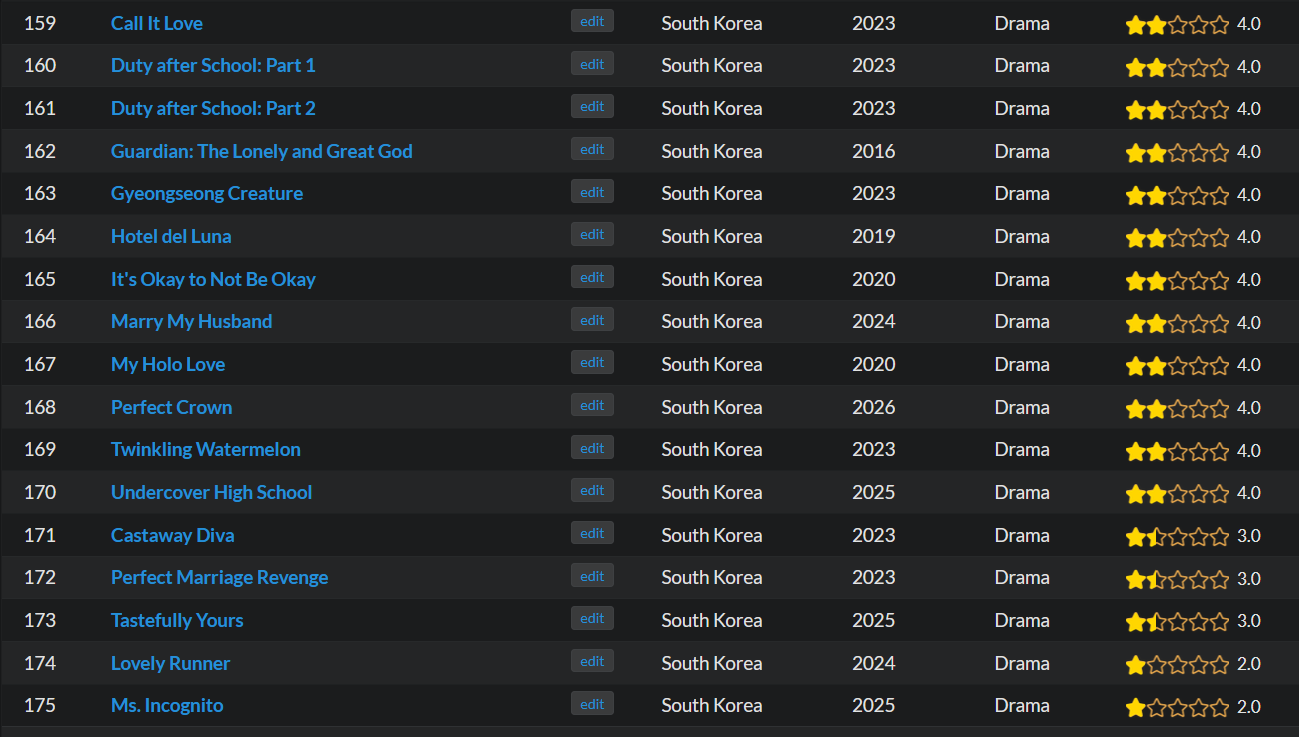Click edit for Tastefully Yours
This screenshot has width=1299, height=737.
pyautogui.click(x=592, y=618)
